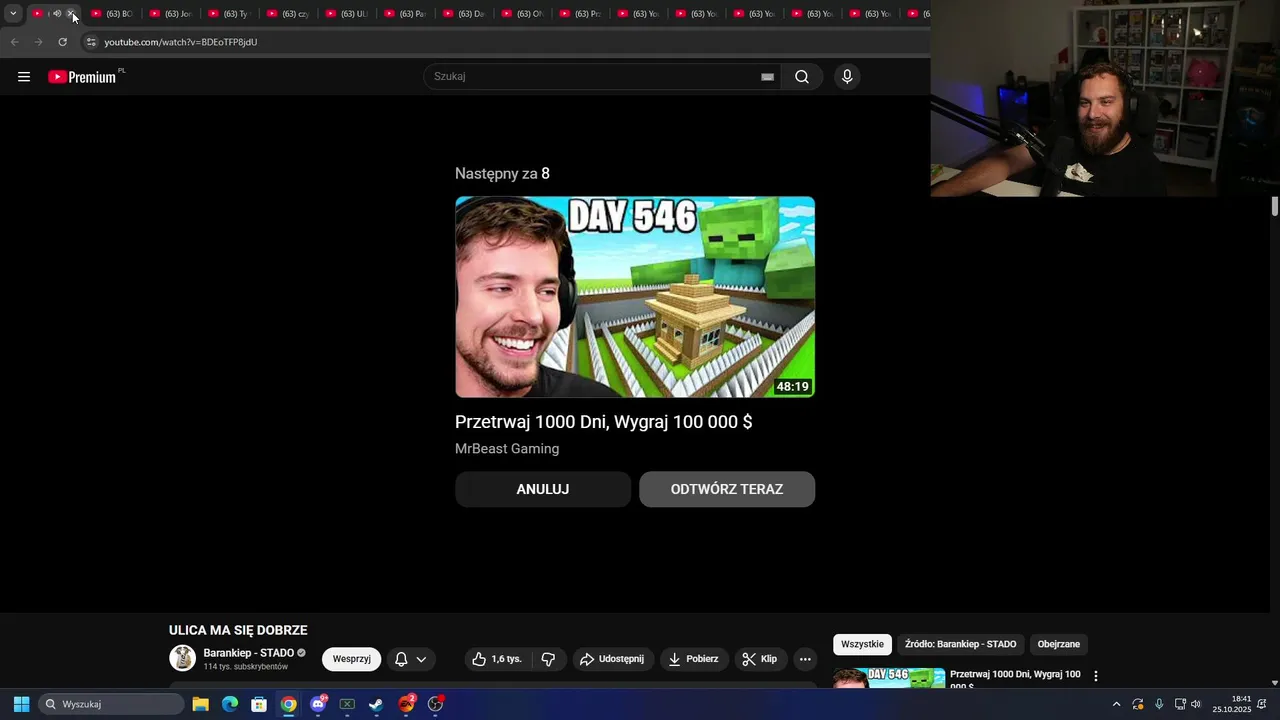Open Microsoft Edge from the taskbar
The height and width of the screenshot is (720, 1280).
[x=230, y=704]
